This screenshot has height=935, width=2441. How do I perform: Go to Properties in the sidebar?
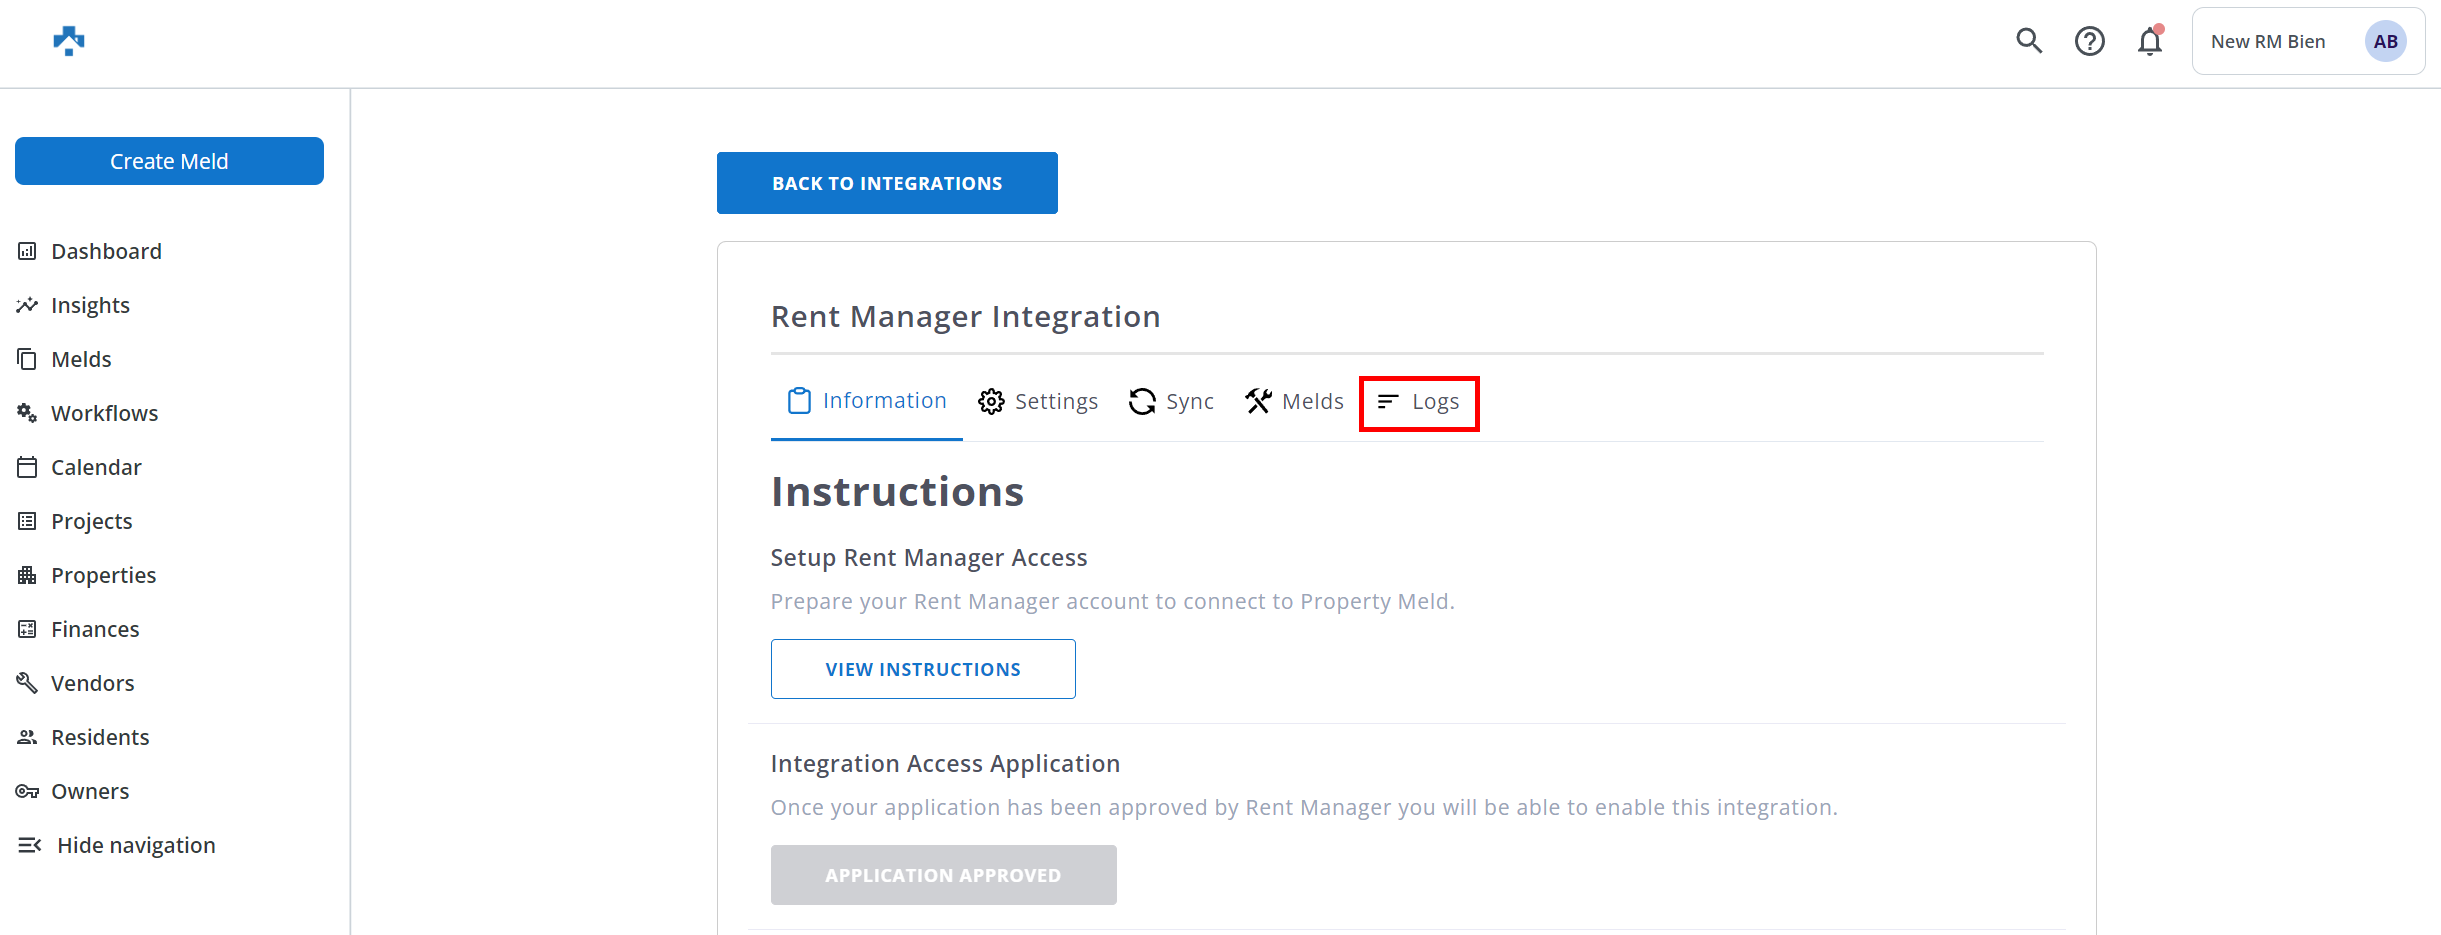click(103, 575)
